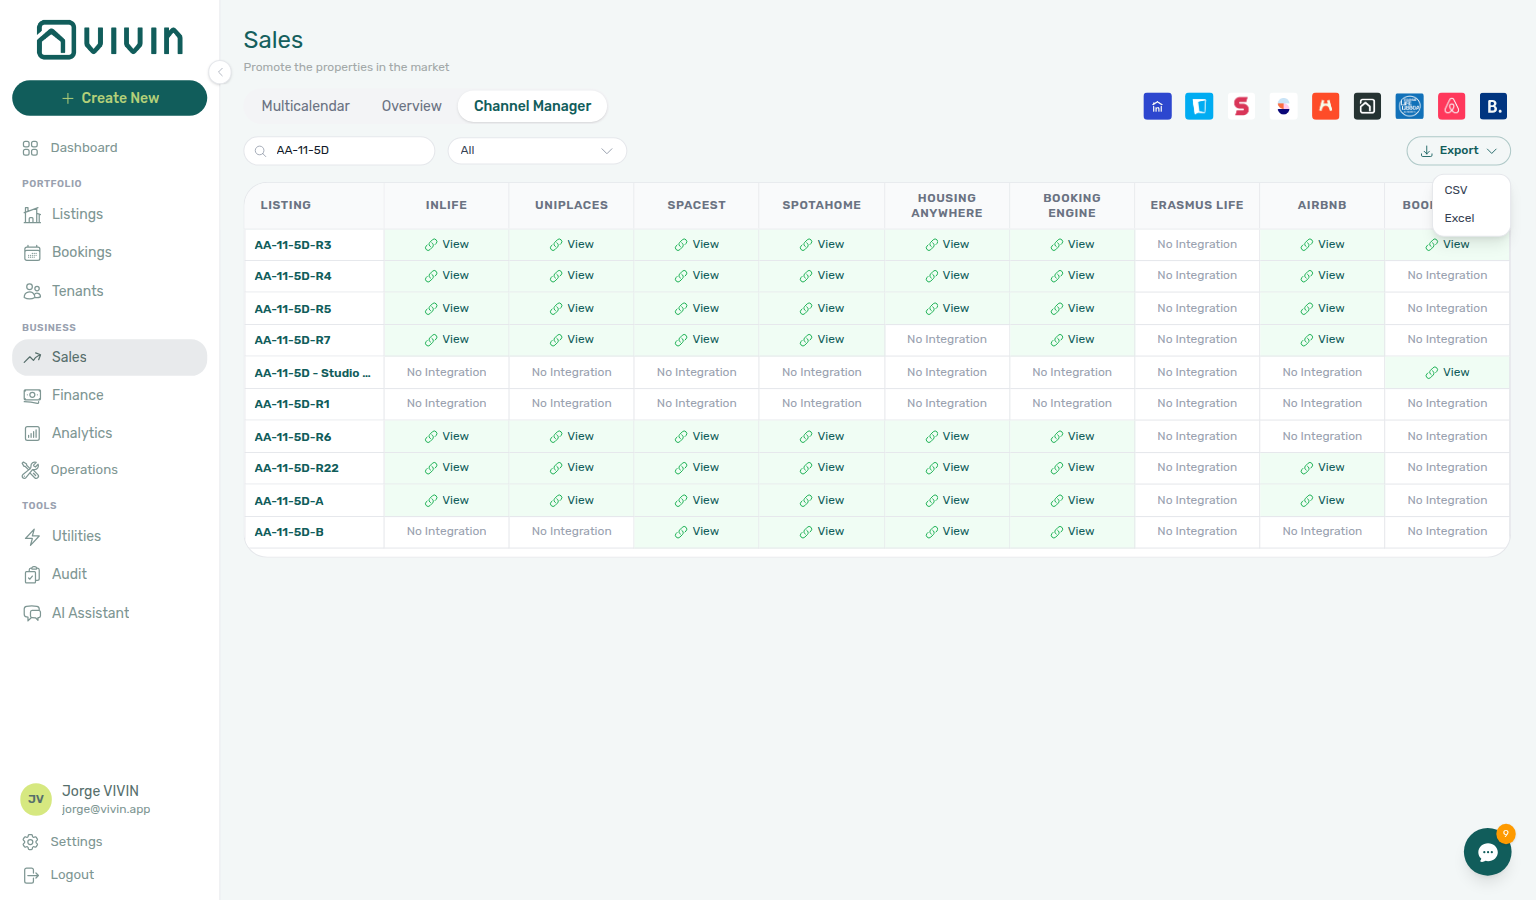
Task: Click the Finance icon in the sidebar
Action: coord(32,395)
